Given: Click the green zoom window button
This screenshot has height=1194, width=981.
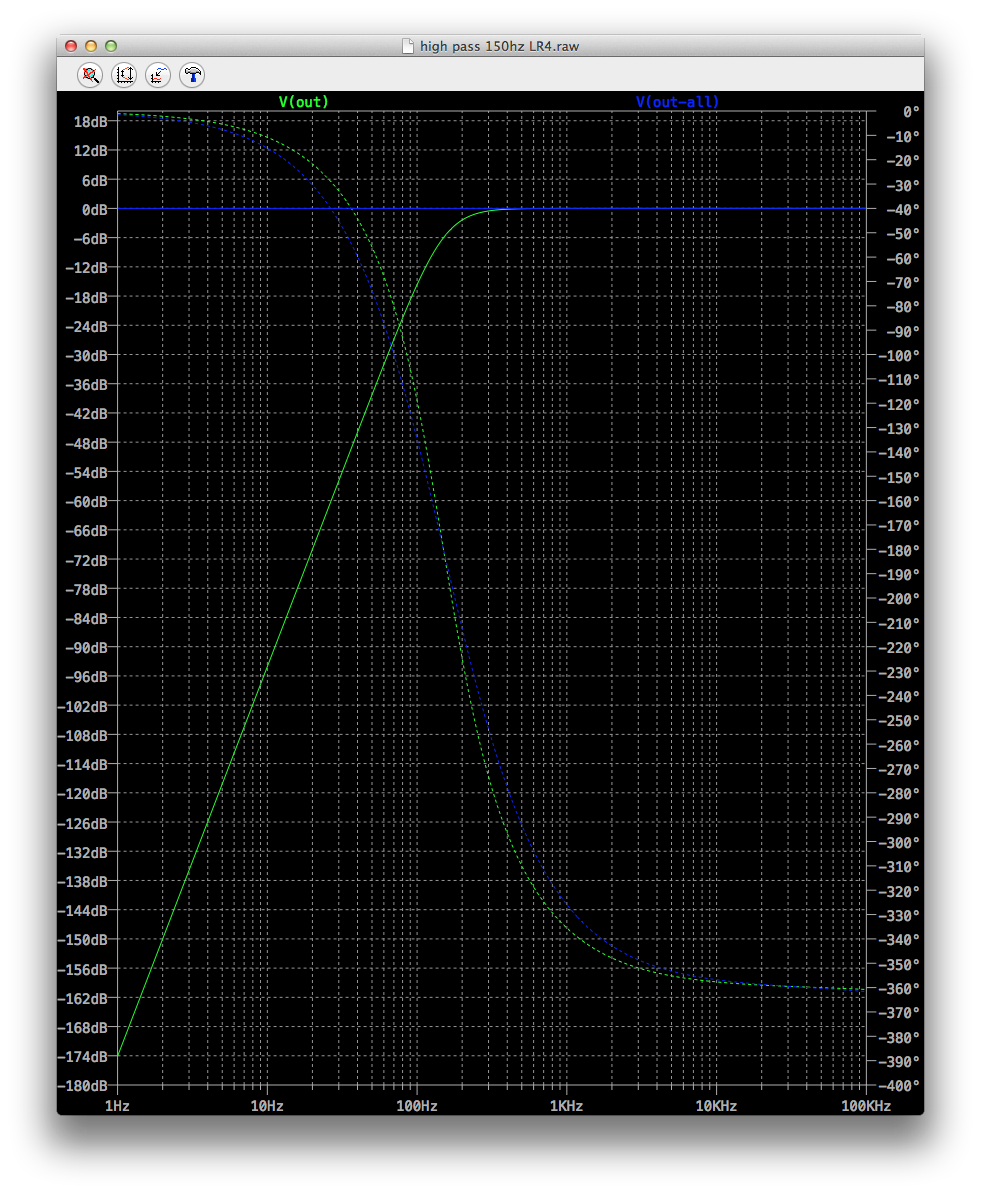Looking at the screenshot, I should 110,46.
